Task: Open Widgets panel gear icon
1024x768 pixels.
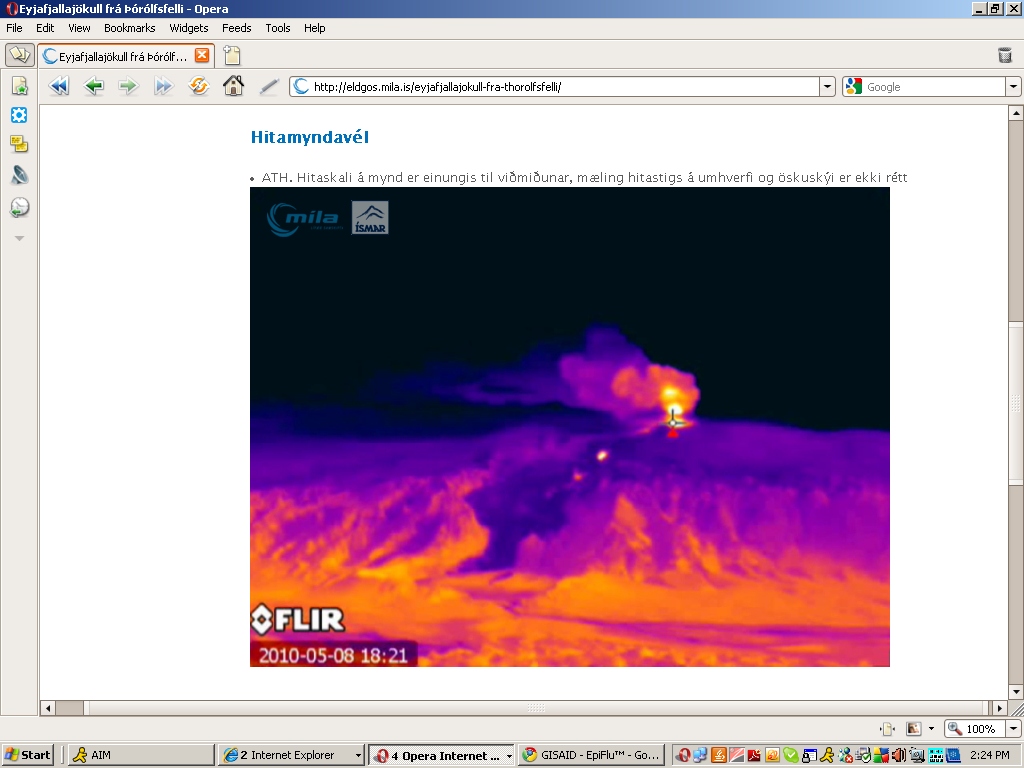Action: click(x=19, y=115)
